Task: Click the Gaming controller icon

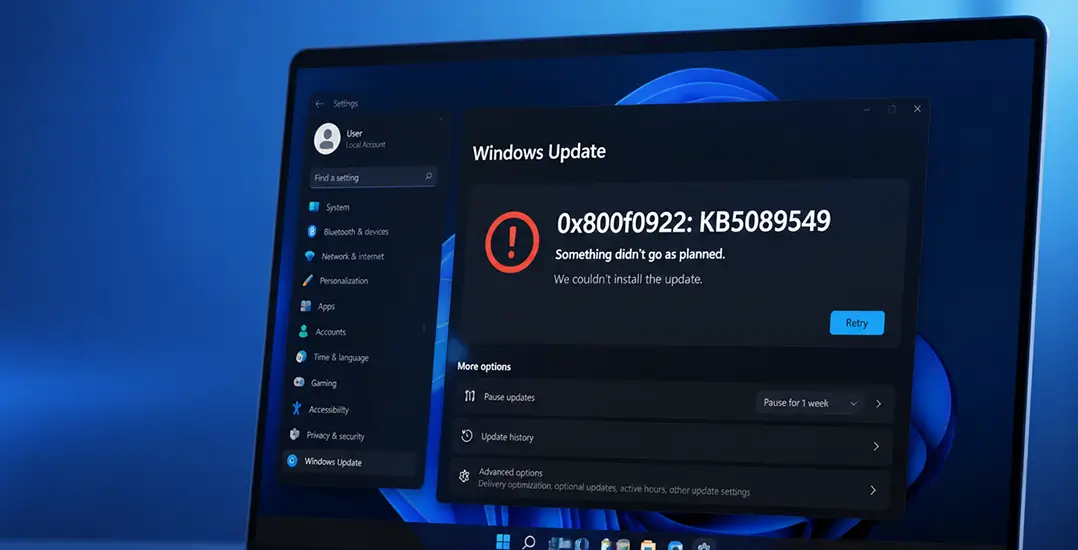Action: (299, 382)
